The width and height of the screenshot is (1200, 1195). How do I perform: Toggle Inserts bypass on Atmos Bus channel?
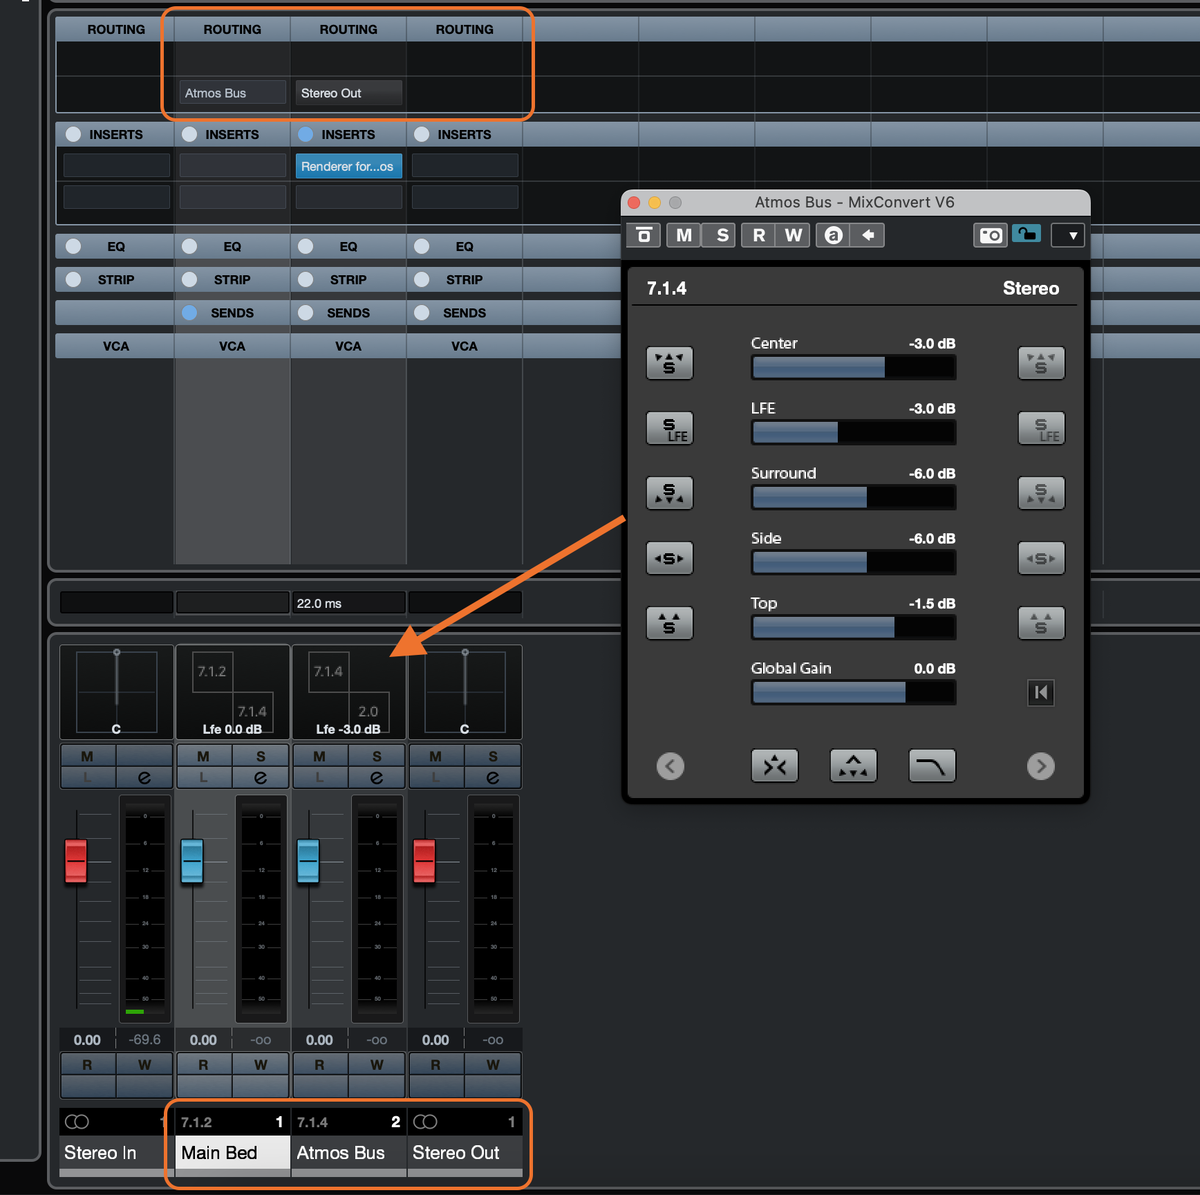[306, 134]
